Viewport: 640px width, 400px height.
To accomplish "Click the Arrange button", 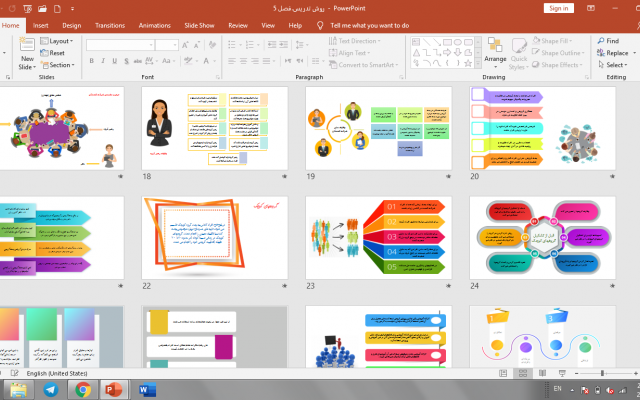I will (495, 51).
